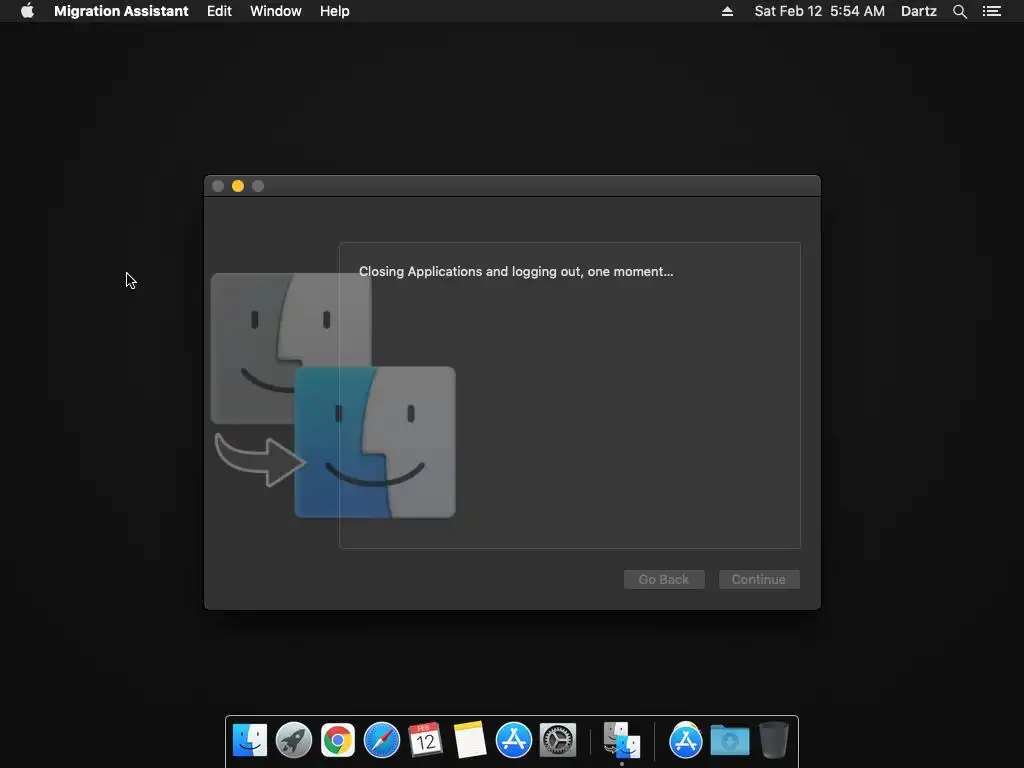1024x768 pixels.
Task: Open Spotlight search magnifier icon
Action: (959, 11)
